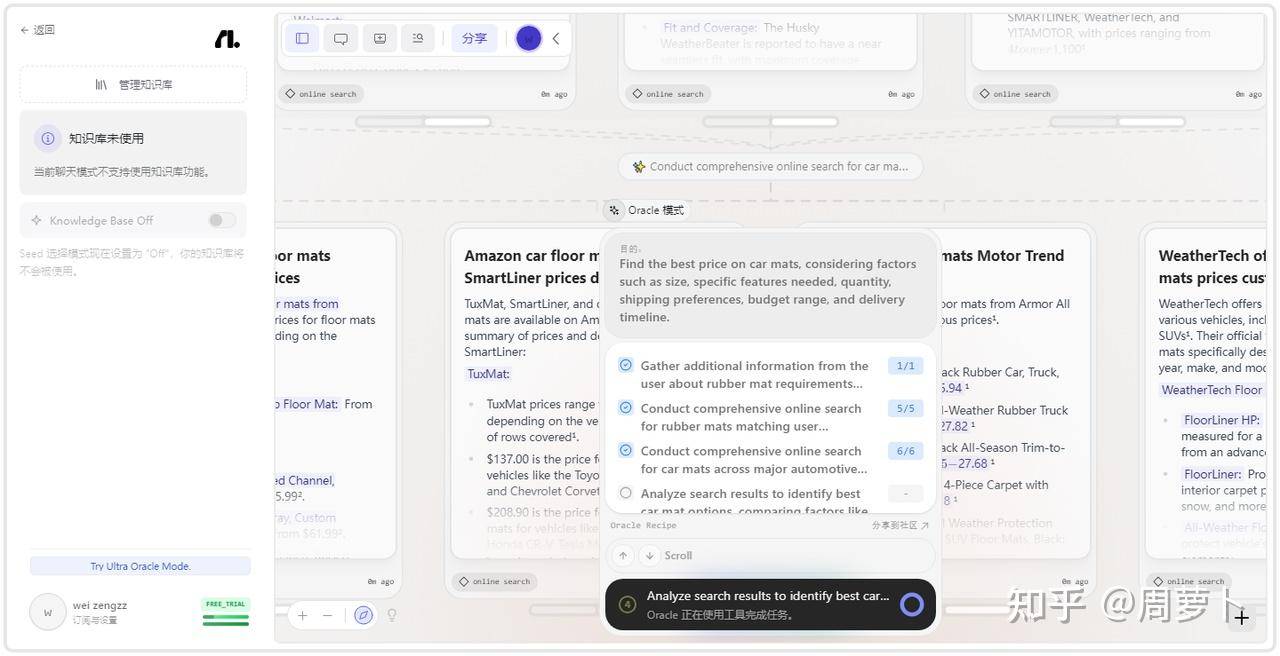Click the 分享 share button
The image size is (1280, 656).
coord(474,38)
